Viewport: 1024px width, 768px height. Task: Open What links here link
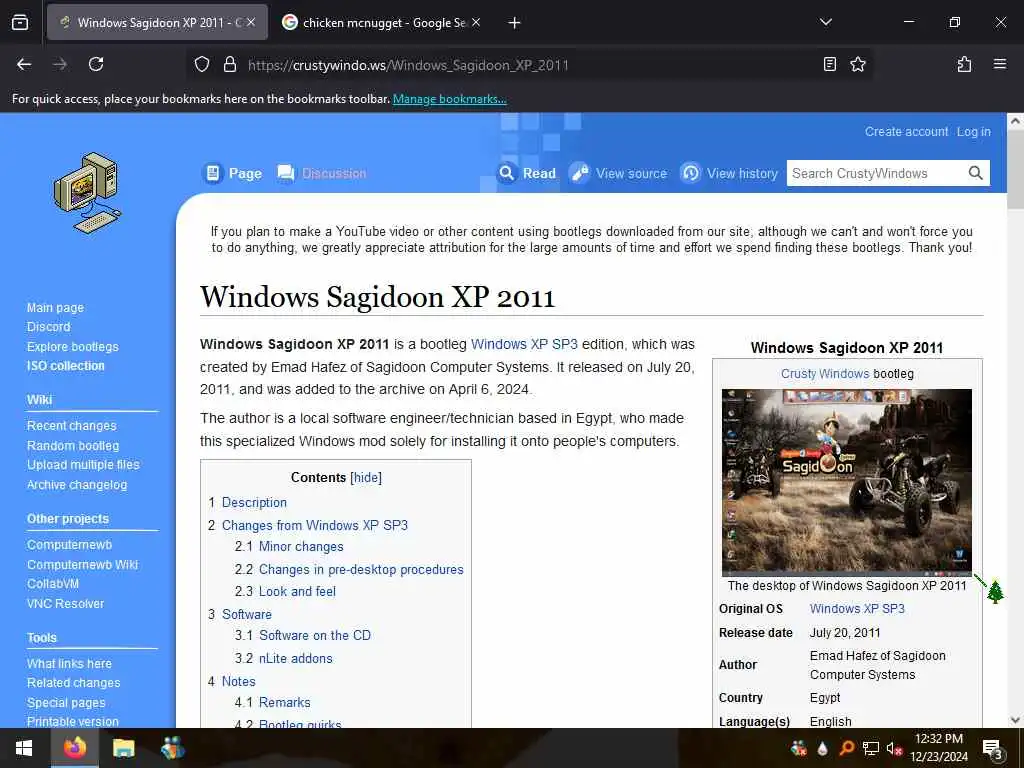pos(69,664)
